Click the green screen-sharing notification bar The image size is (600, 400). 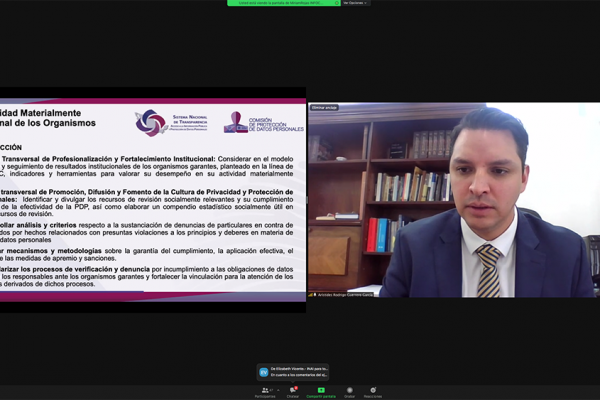(x=284, y=3)
